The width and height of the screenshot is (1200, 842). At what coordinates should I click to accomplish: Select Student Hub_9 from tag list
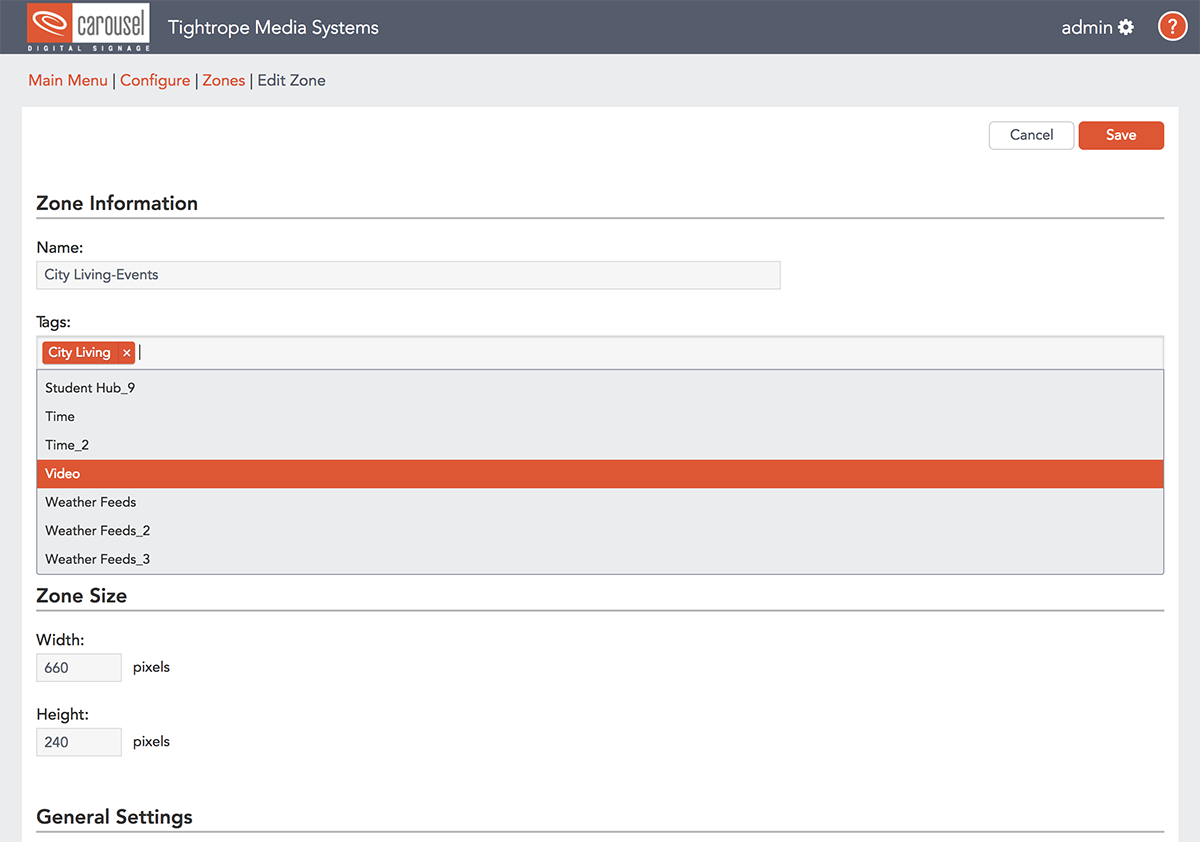coord(90,388)
